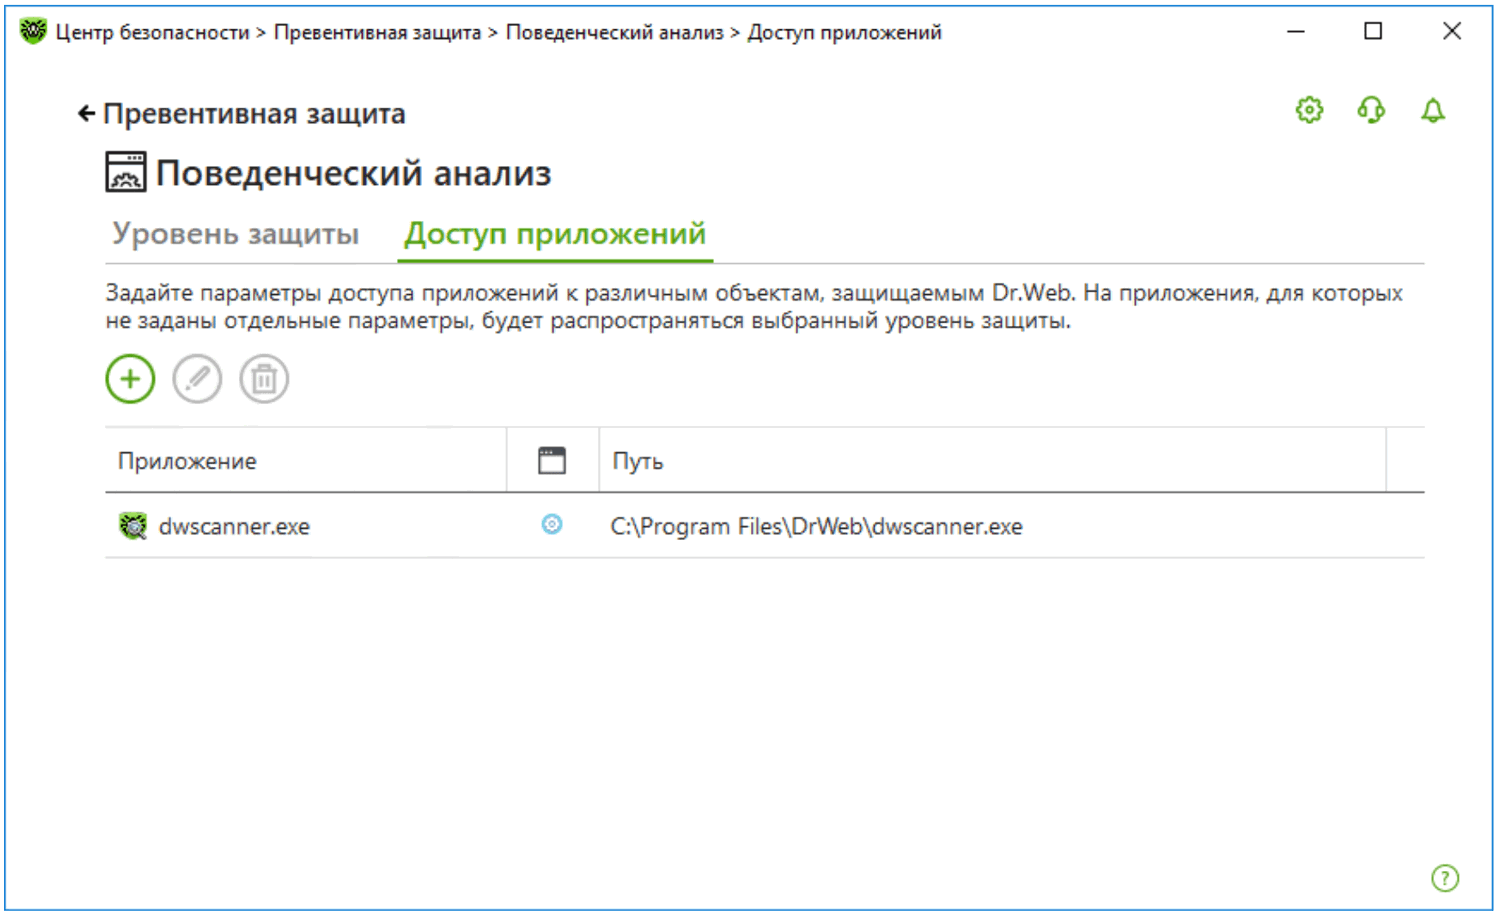Image resolution: width=1500 pixels, height=919 pixels.
Task: Open notifications bell icon
Action: pyautogui.click(x=1433, y=110)
